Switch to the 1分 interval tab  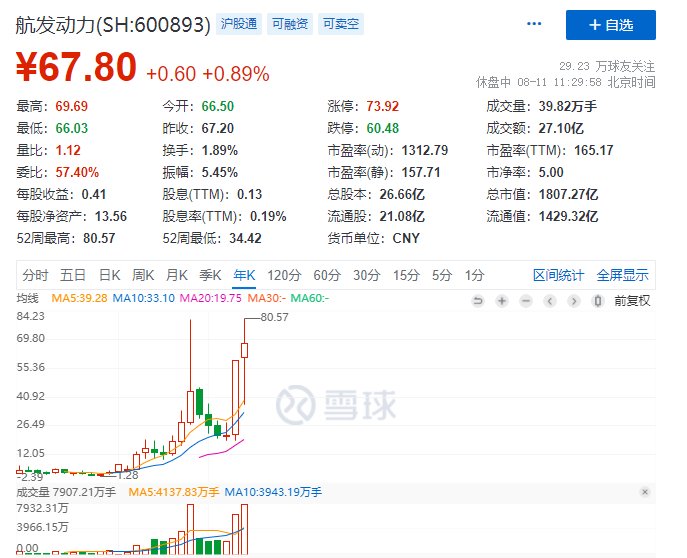[475, 275]
